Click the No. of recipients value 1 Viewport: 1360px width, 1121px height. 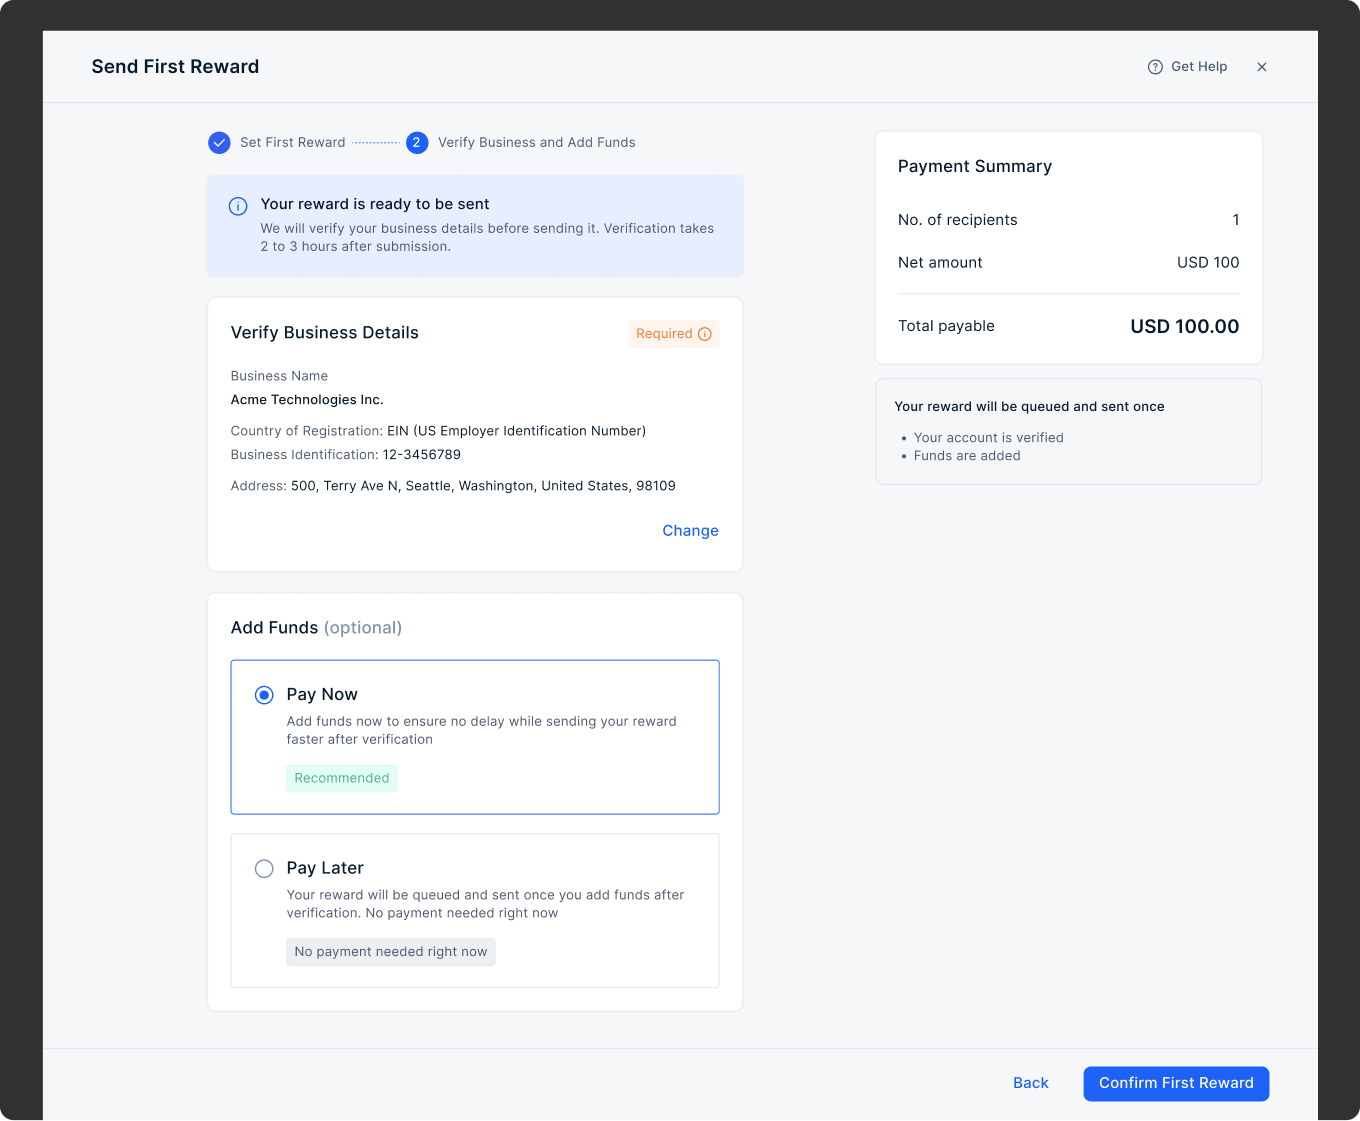1236,220
